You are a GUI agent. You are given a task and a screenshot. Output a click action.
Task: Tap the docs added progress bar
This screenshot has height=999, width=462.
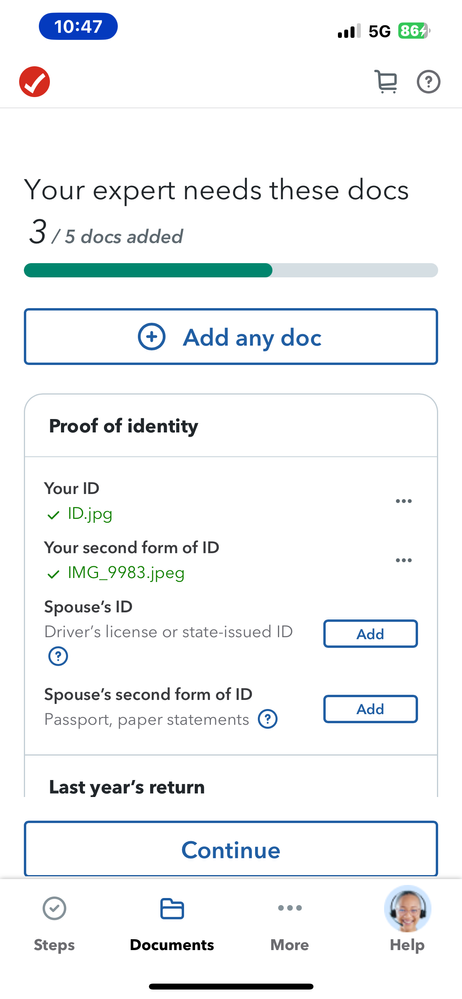pos(231,270)
